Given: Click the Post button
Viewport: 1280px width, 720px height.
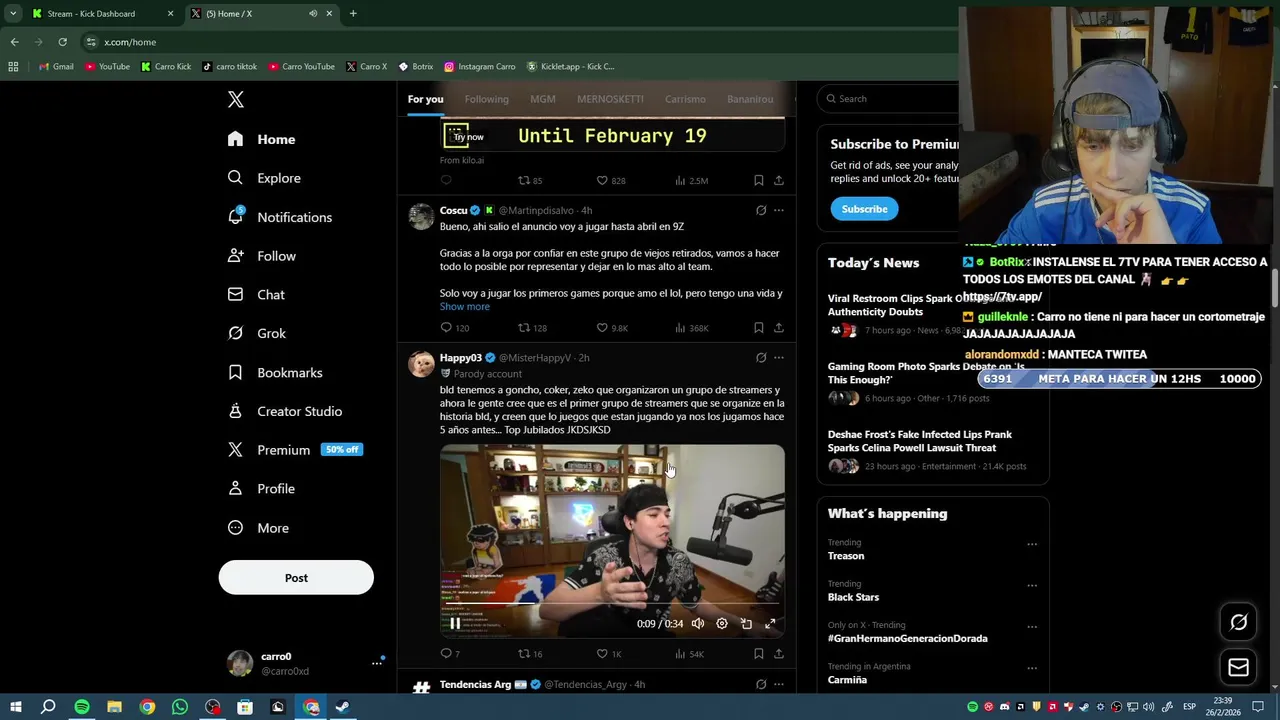Looking at the screenshot, I should pos(296,578).
